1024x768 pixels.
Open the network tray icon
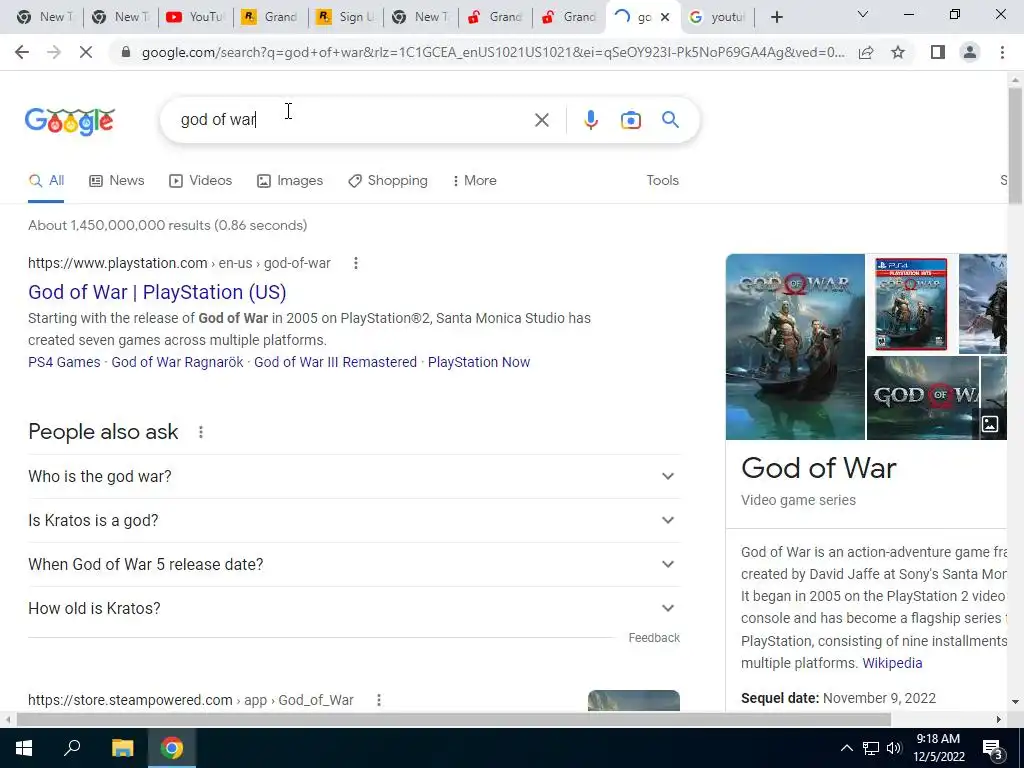871,748
